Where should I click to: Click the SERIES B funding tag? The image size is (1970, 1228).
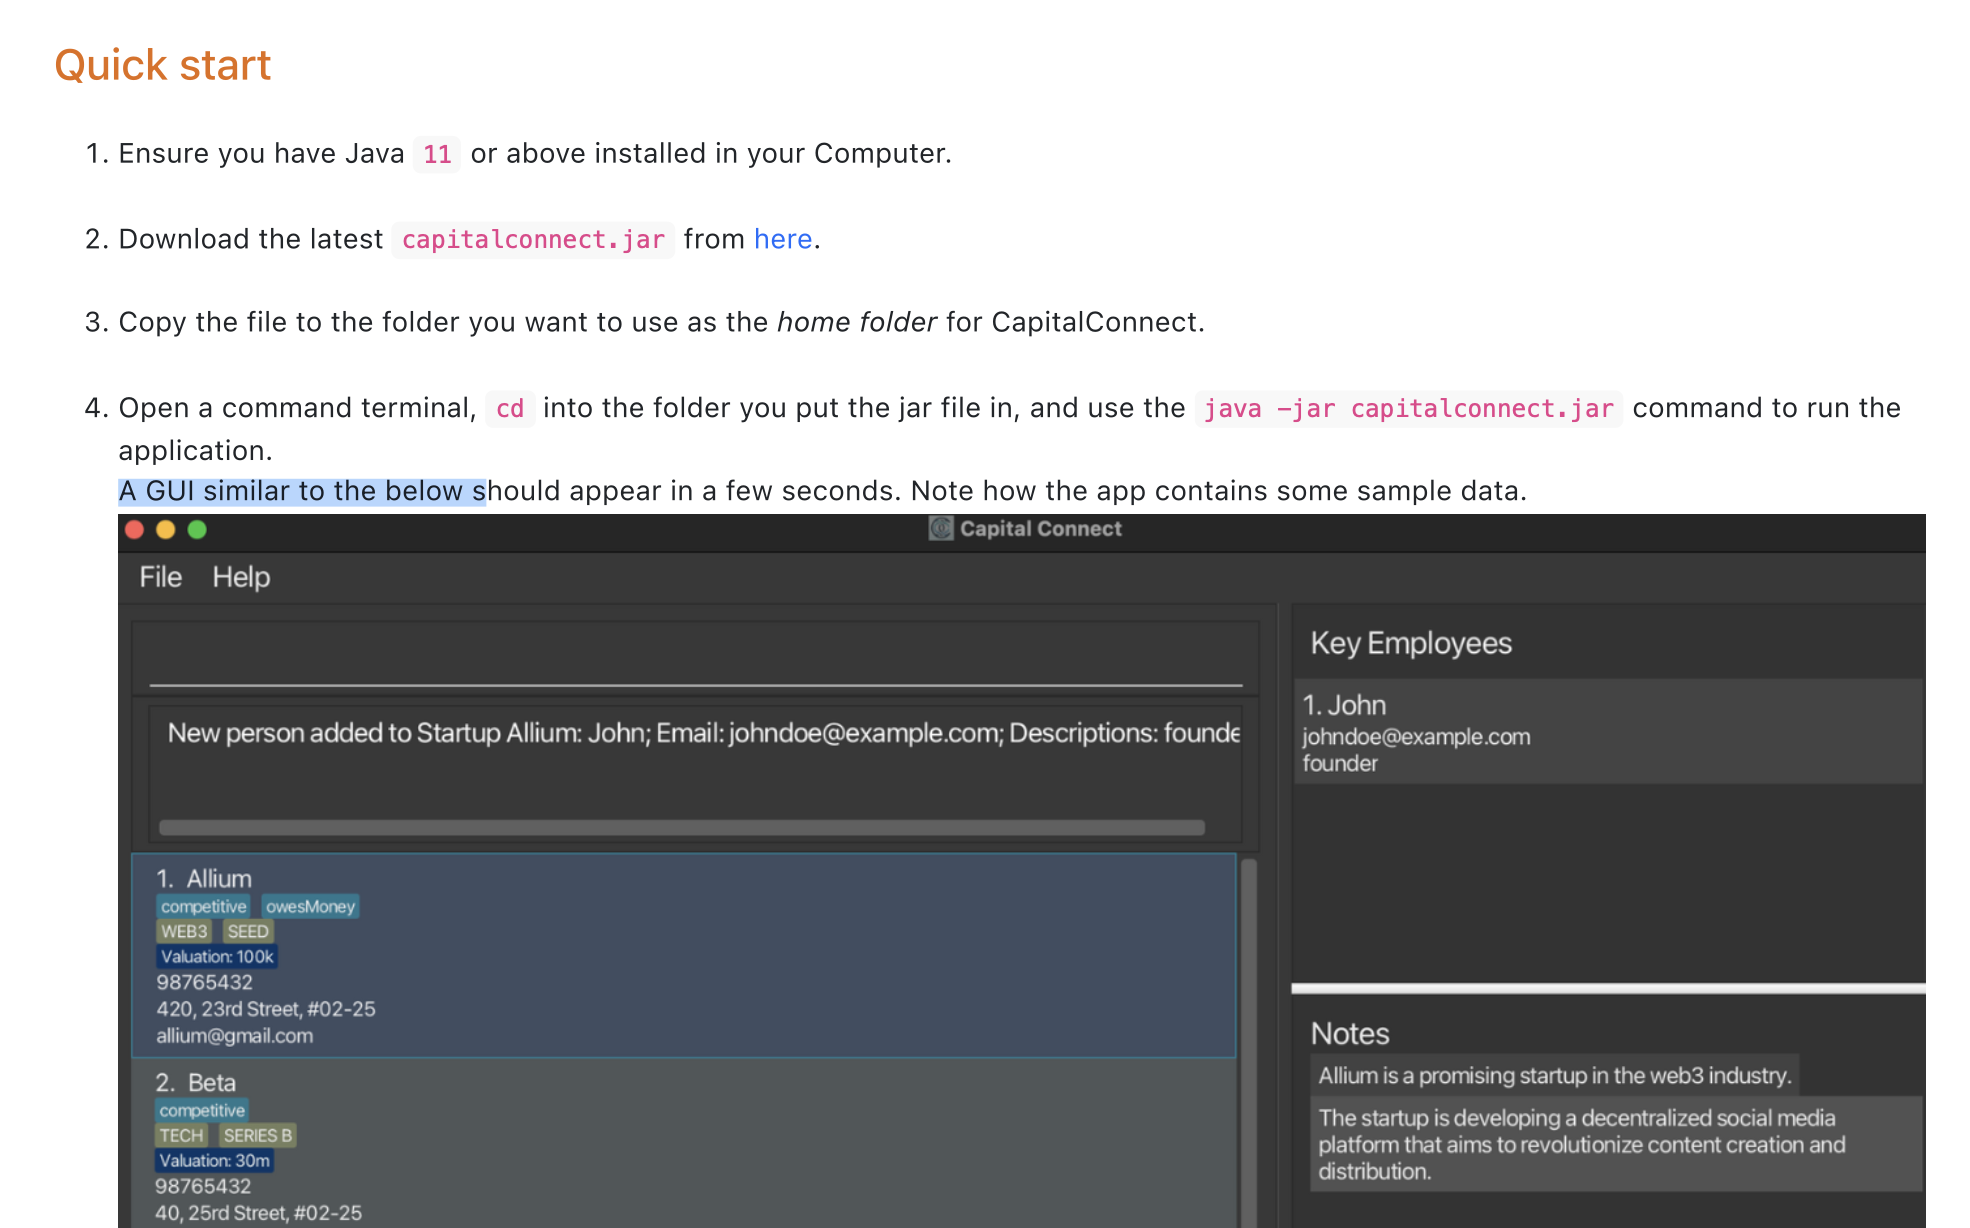[x=257, y=1135]
